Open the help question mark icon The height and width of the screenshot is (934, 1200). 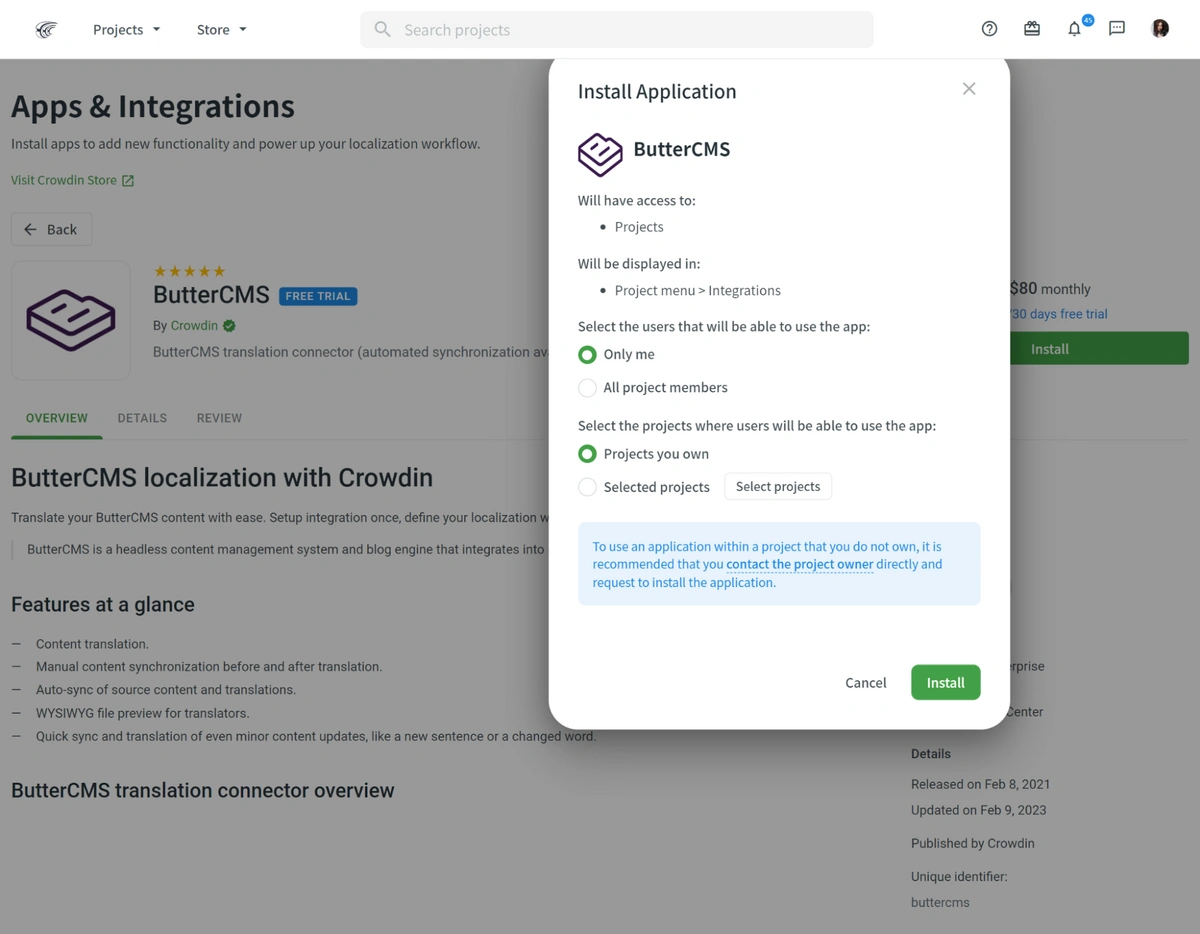[x=989, y=29]
